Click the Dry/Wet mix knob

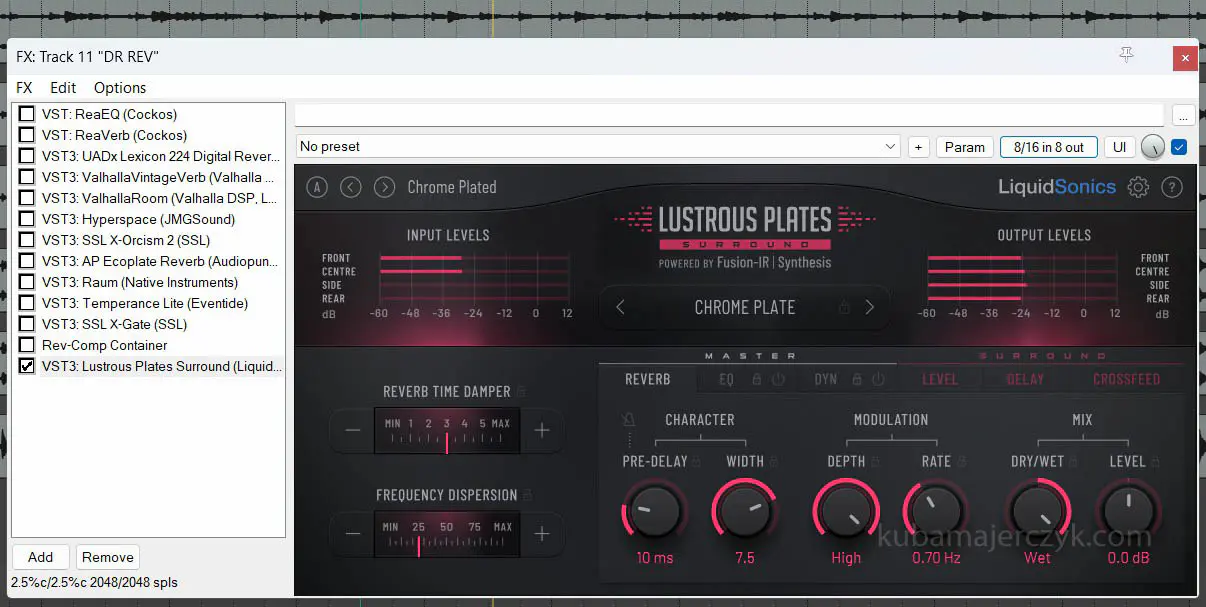pos(1037,510)
